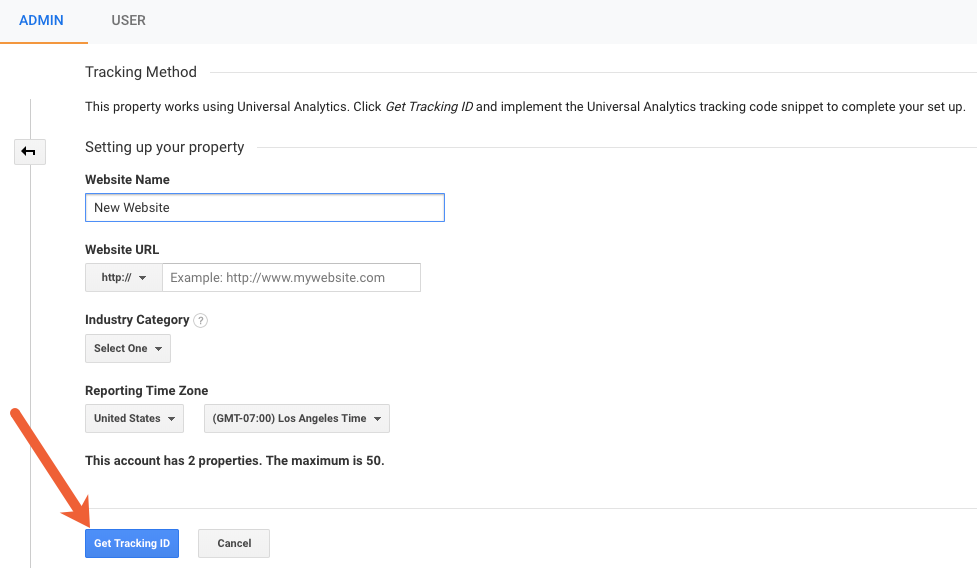Open the Select One industry dropdown
The height and width of the screenshot is (568, 977).
click(x=128, y=349)
